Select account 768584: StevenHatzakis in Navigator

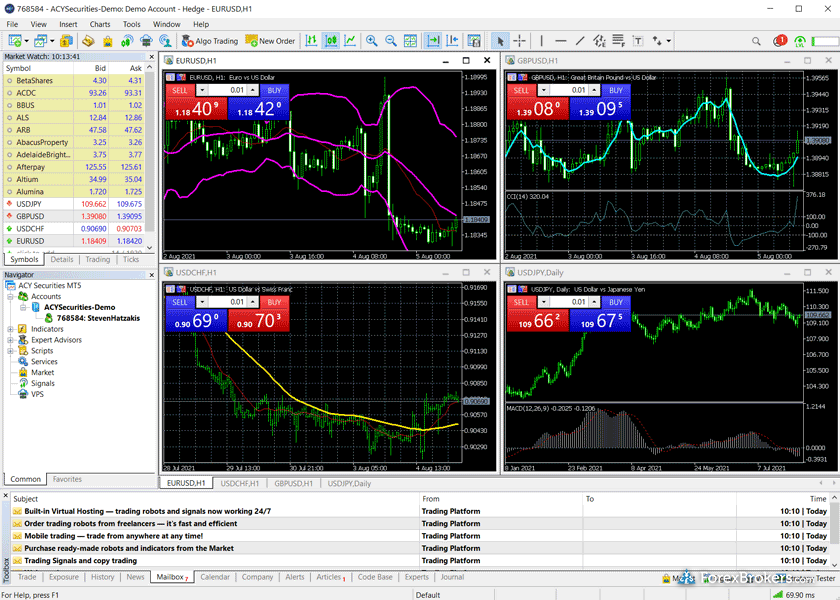coord(98,318)
